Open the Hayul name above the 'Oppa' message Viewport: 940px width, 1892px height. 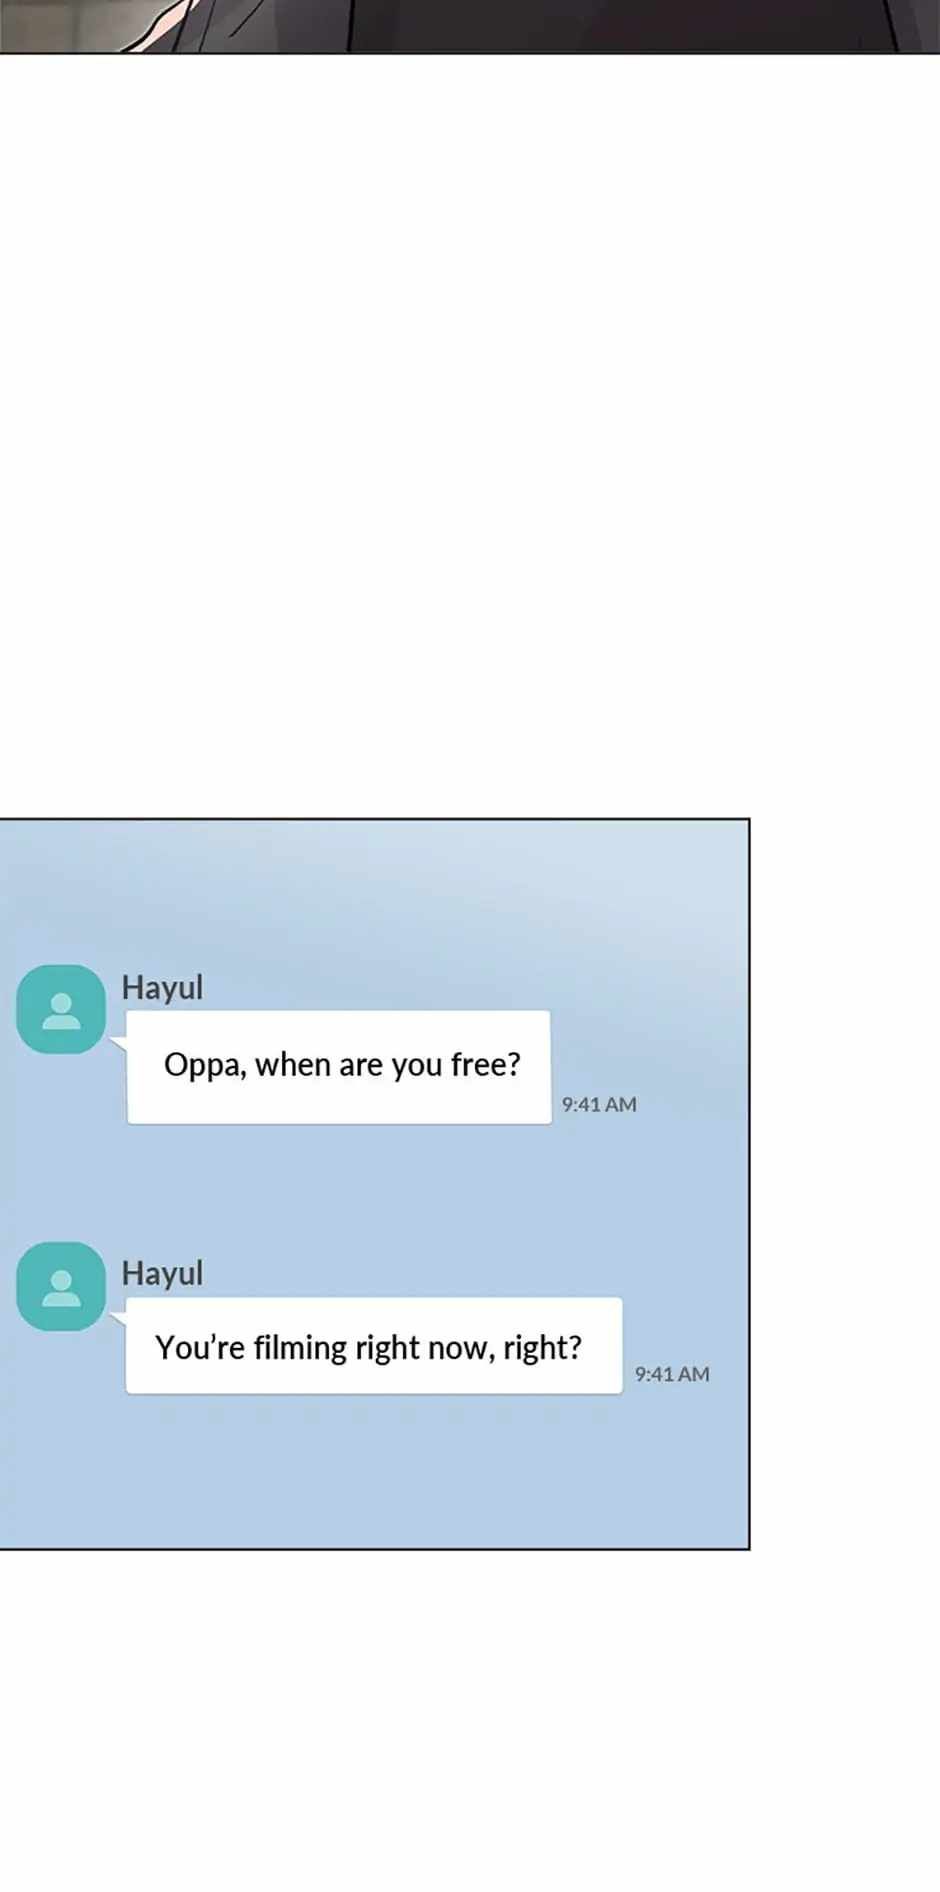pyautogui.click(x=162, y=988)
